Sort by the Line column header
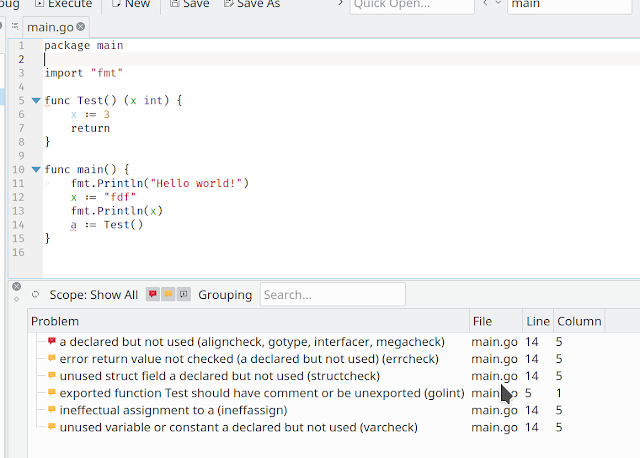The width and height of the screenshot is (640, 458). click(538, 321)
